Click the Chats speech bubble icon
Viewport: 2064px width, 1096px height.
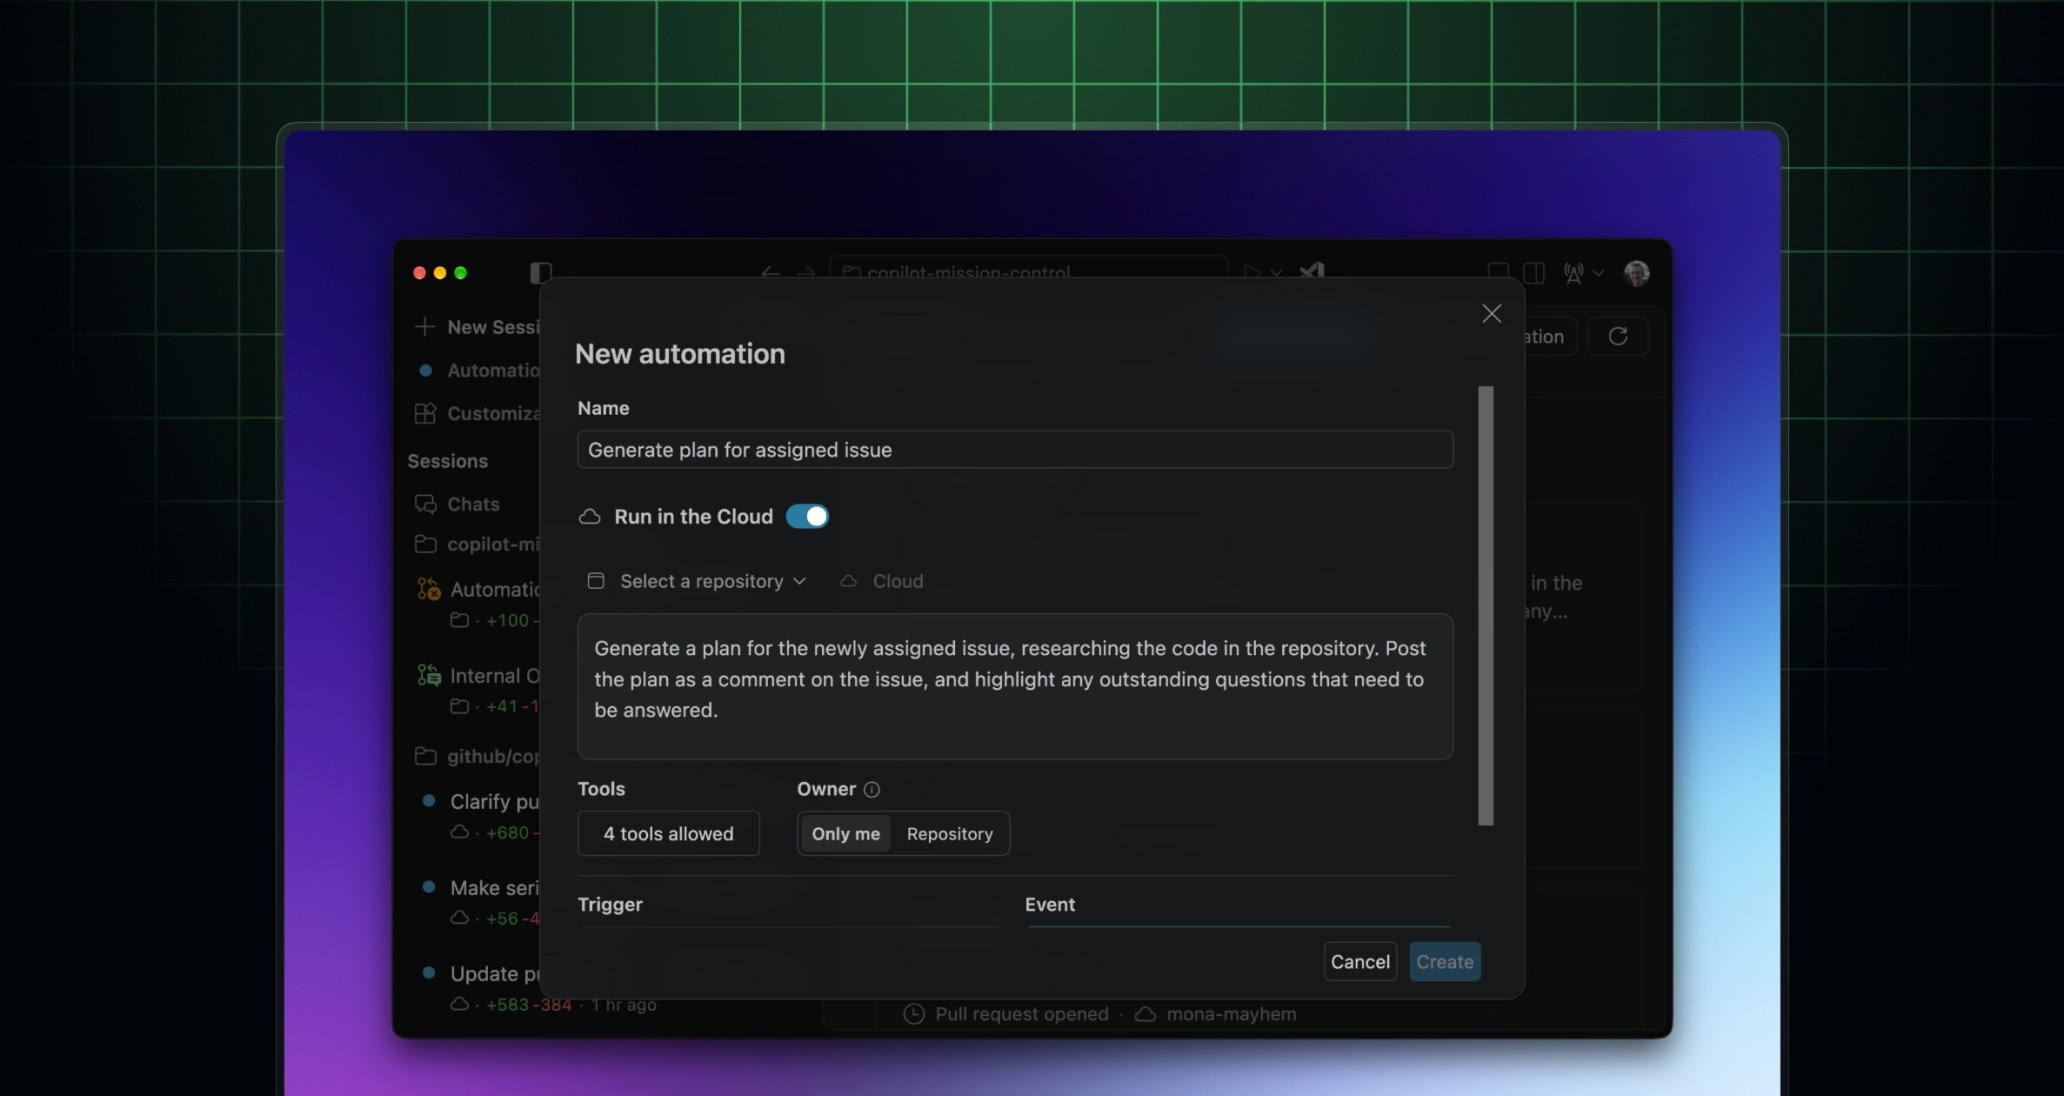coord(426,504)
